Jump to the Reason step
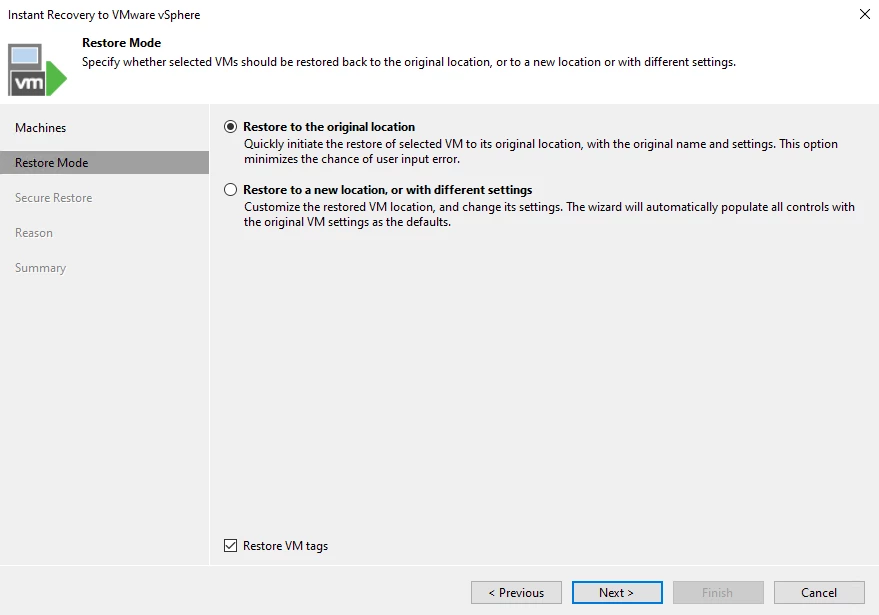 [x=34, y=233]
